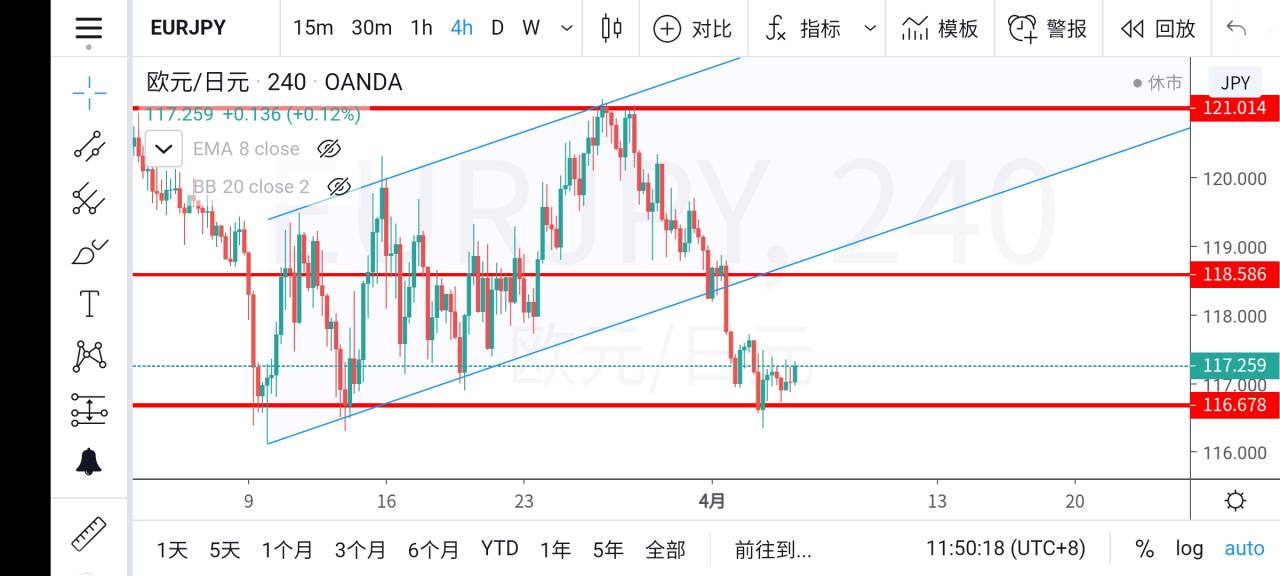The width and height of the screenshot is (1280, 576).
Task: Select the 3个月 date range
Action: pyautogui.click(x=360, y=549)
